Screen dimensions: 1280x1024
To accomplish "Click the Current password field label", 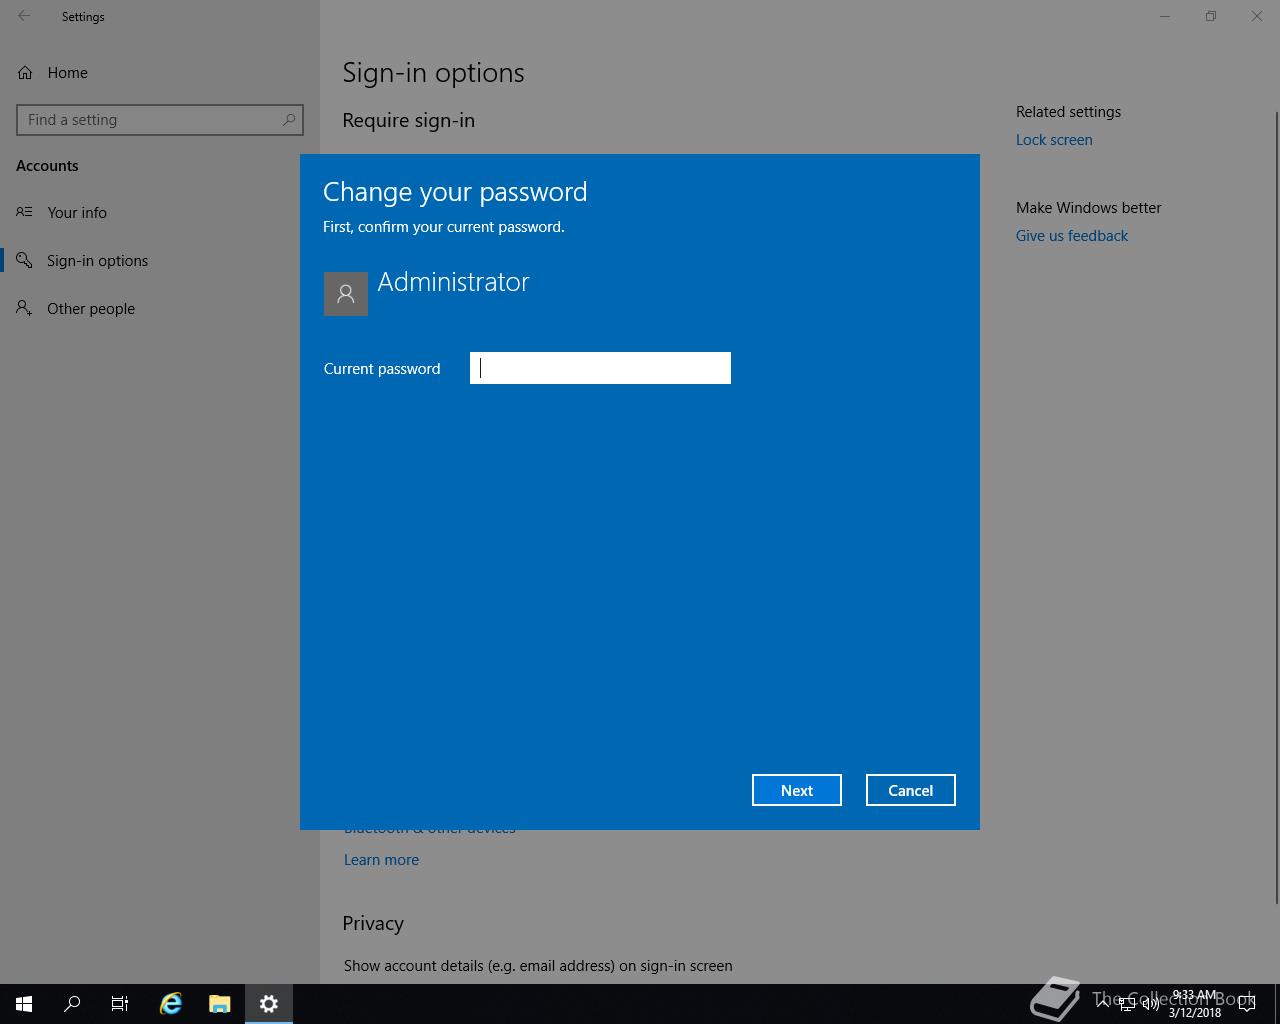I will [x=382, y=369].
